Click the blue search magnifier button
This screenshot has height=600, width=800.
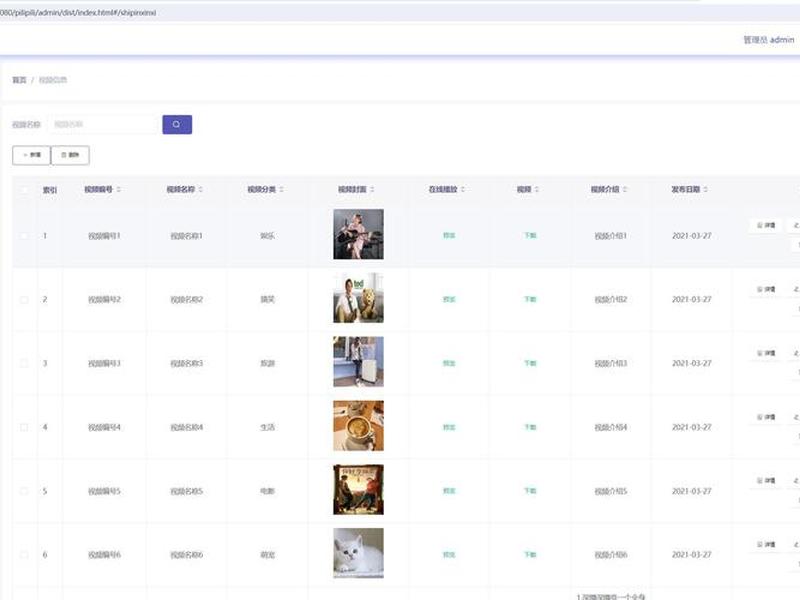177,124
